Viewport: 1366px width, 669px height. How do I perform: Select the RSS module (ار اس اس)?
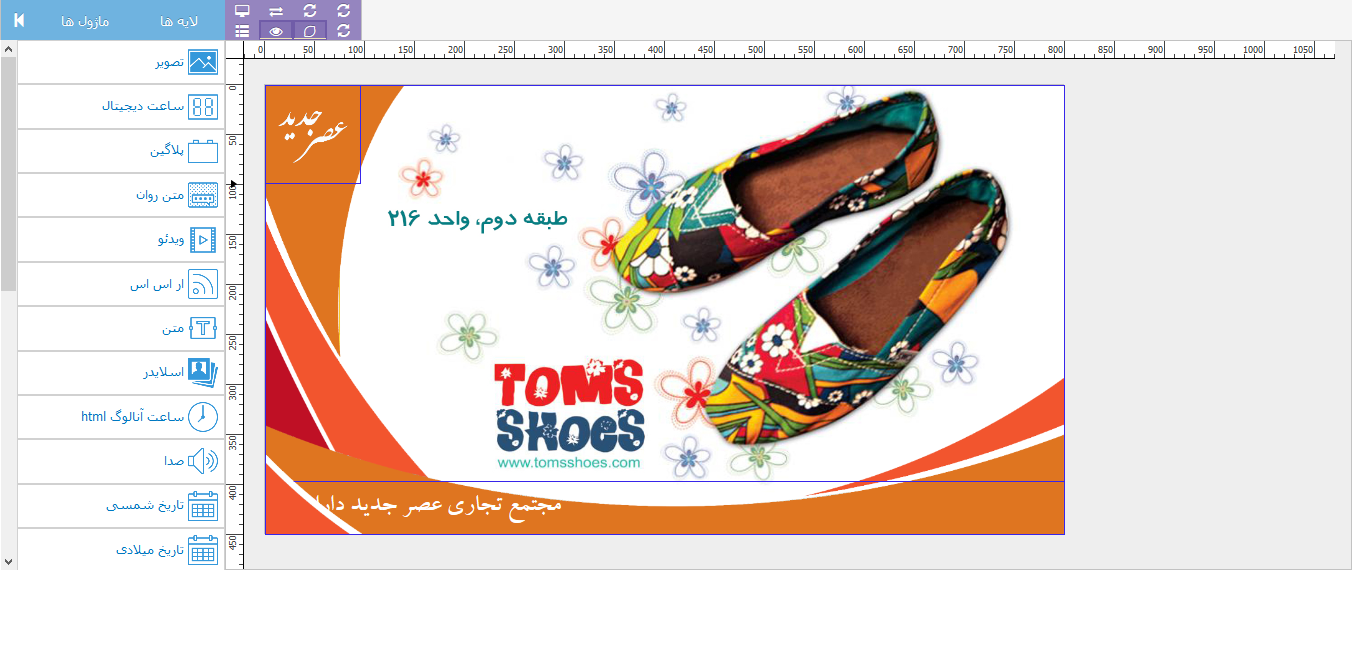121,284
